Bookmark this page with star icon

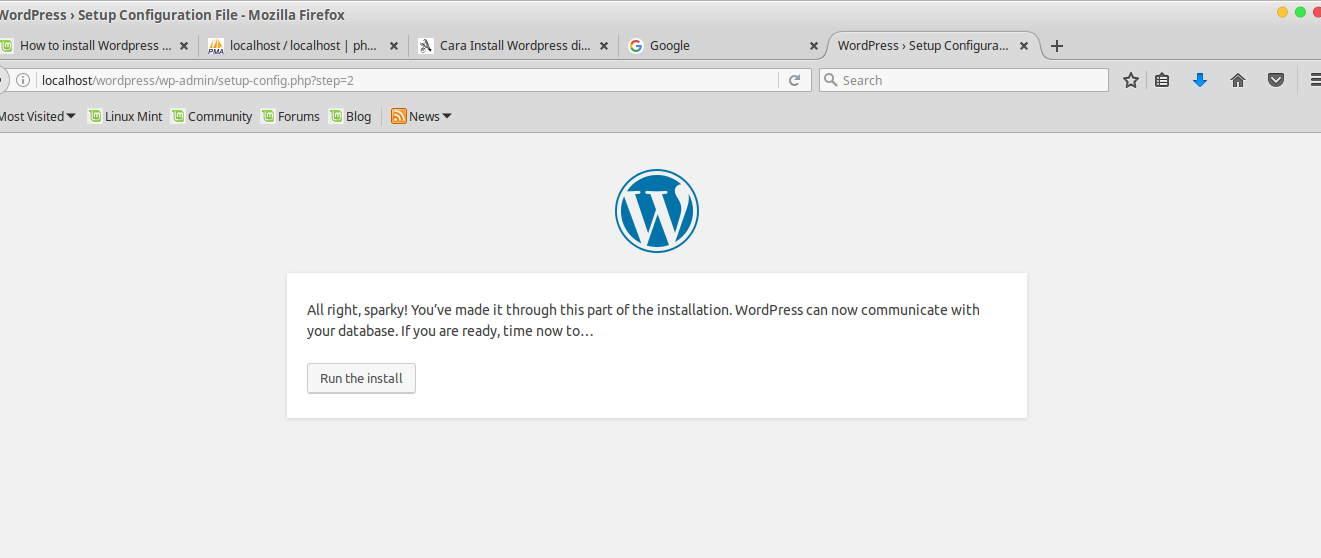1130,80
